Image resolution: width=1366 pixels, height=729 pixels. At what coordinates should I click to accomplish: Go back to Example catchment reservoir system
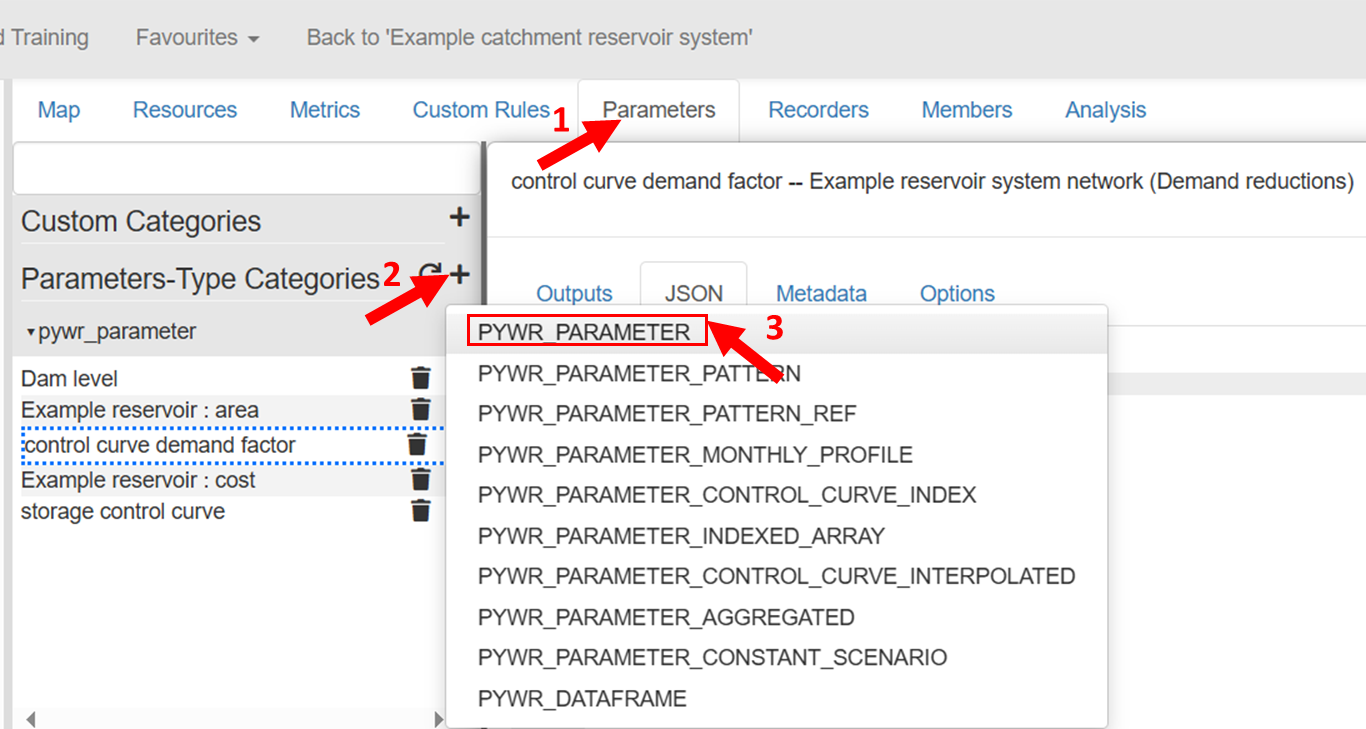click(x=529, y=38)
